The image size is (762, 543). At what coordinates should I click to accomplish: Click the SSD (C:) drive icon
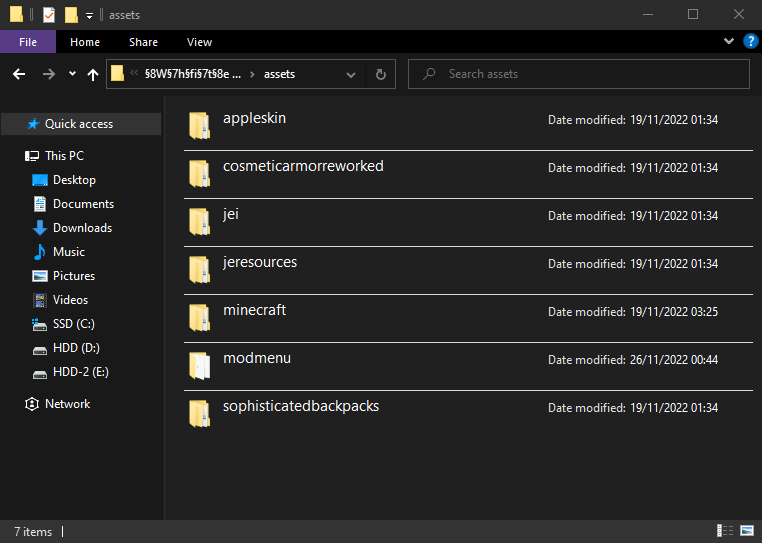click(39, 324)
